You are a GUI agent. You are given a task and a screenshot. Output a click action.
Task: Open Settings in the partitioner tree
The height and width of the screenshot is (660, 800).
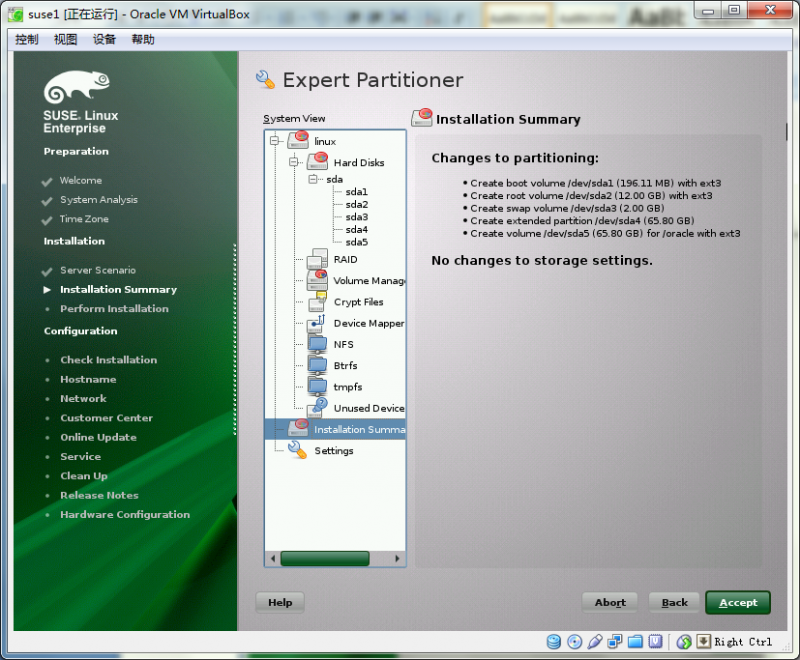334,450
